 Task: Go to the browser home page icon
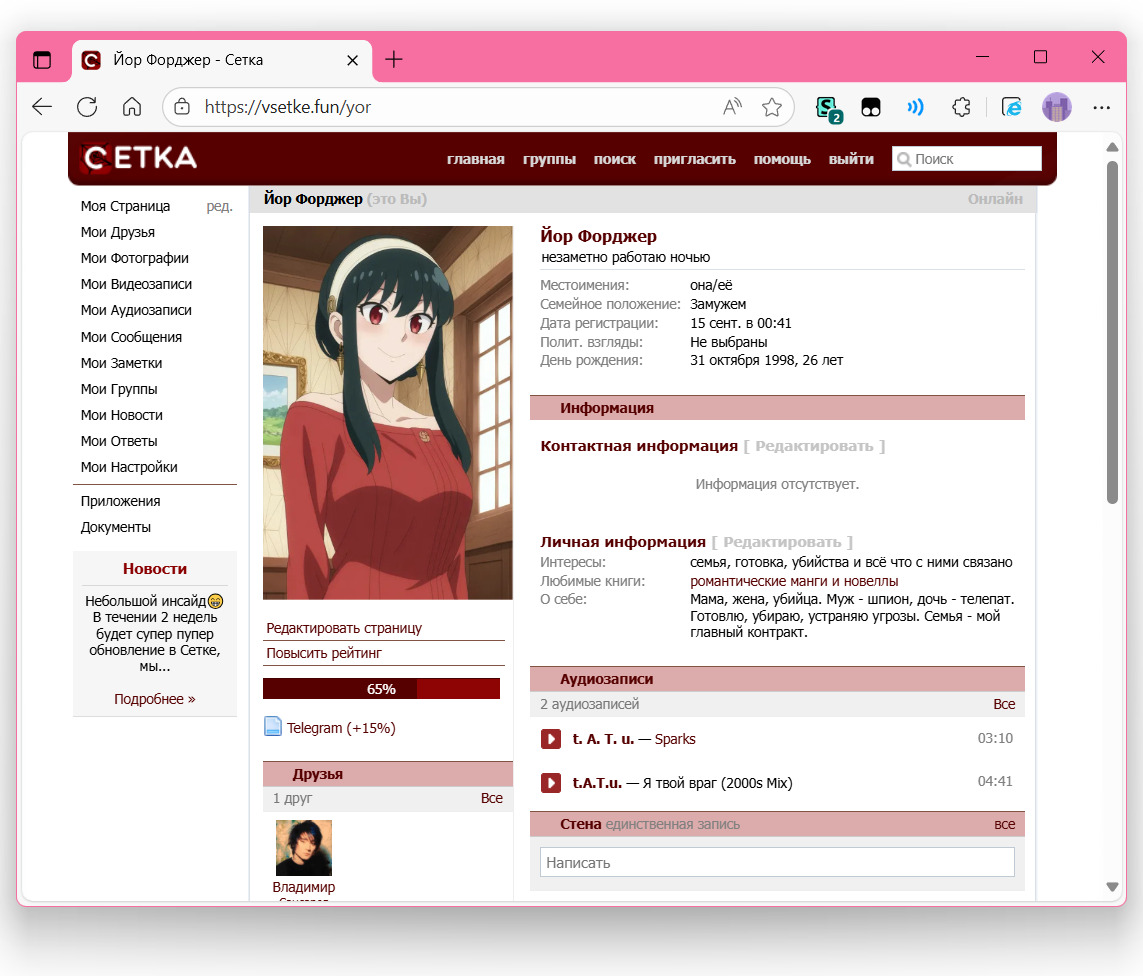132,107
